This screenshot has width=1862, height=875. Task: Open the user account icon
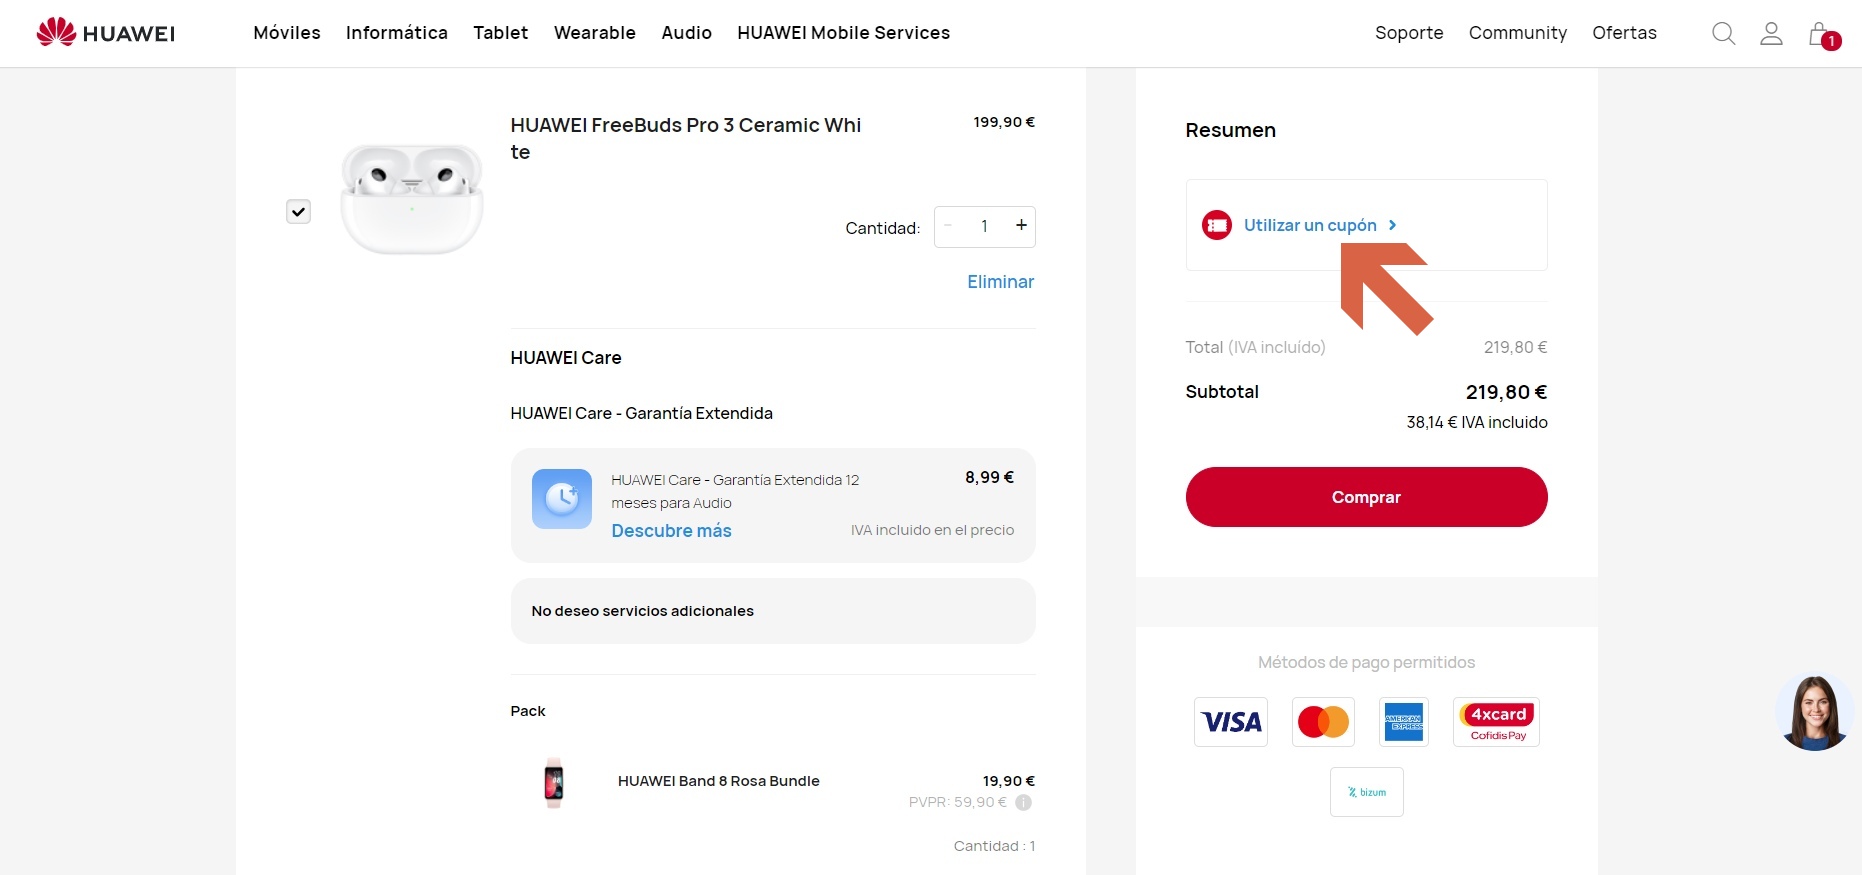tap(1771, 33)
